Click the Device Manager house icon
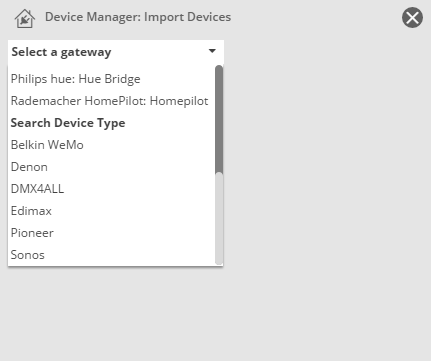Image resolution: width=431 pixels, height=361 pixels. coord(25,18)
